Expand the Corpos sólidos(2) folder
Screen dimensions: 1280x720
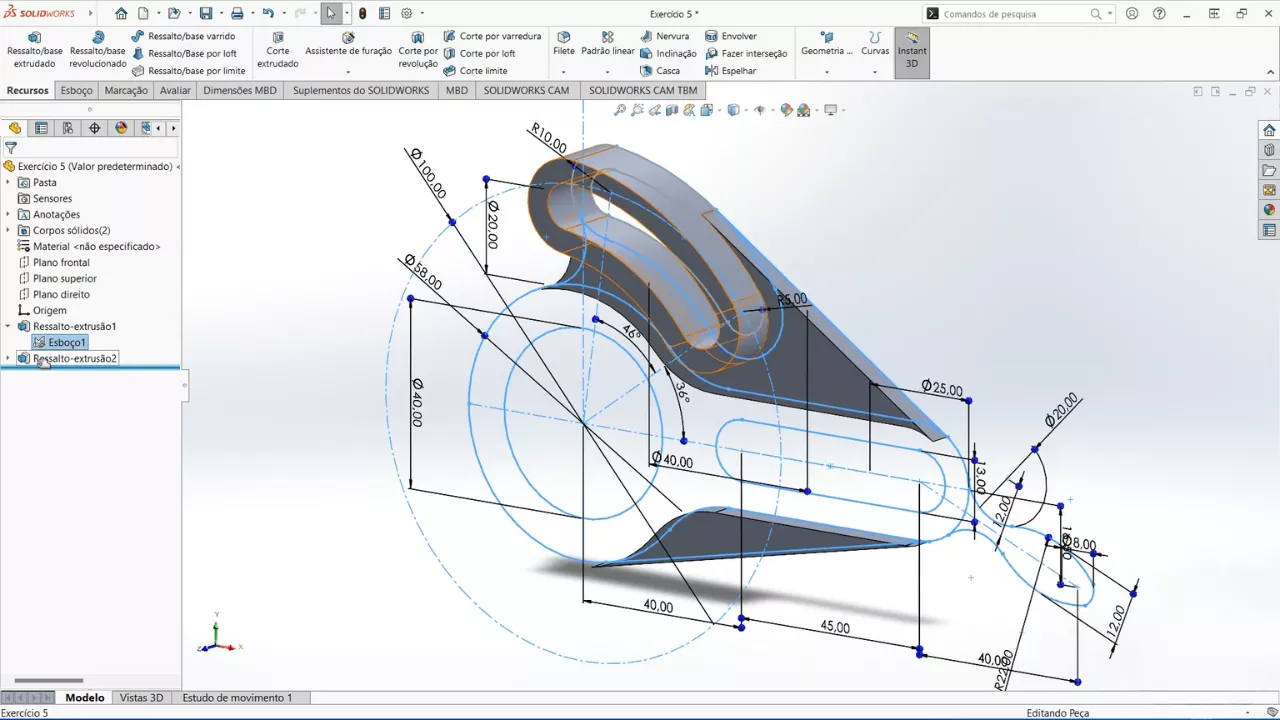point(8,230)
